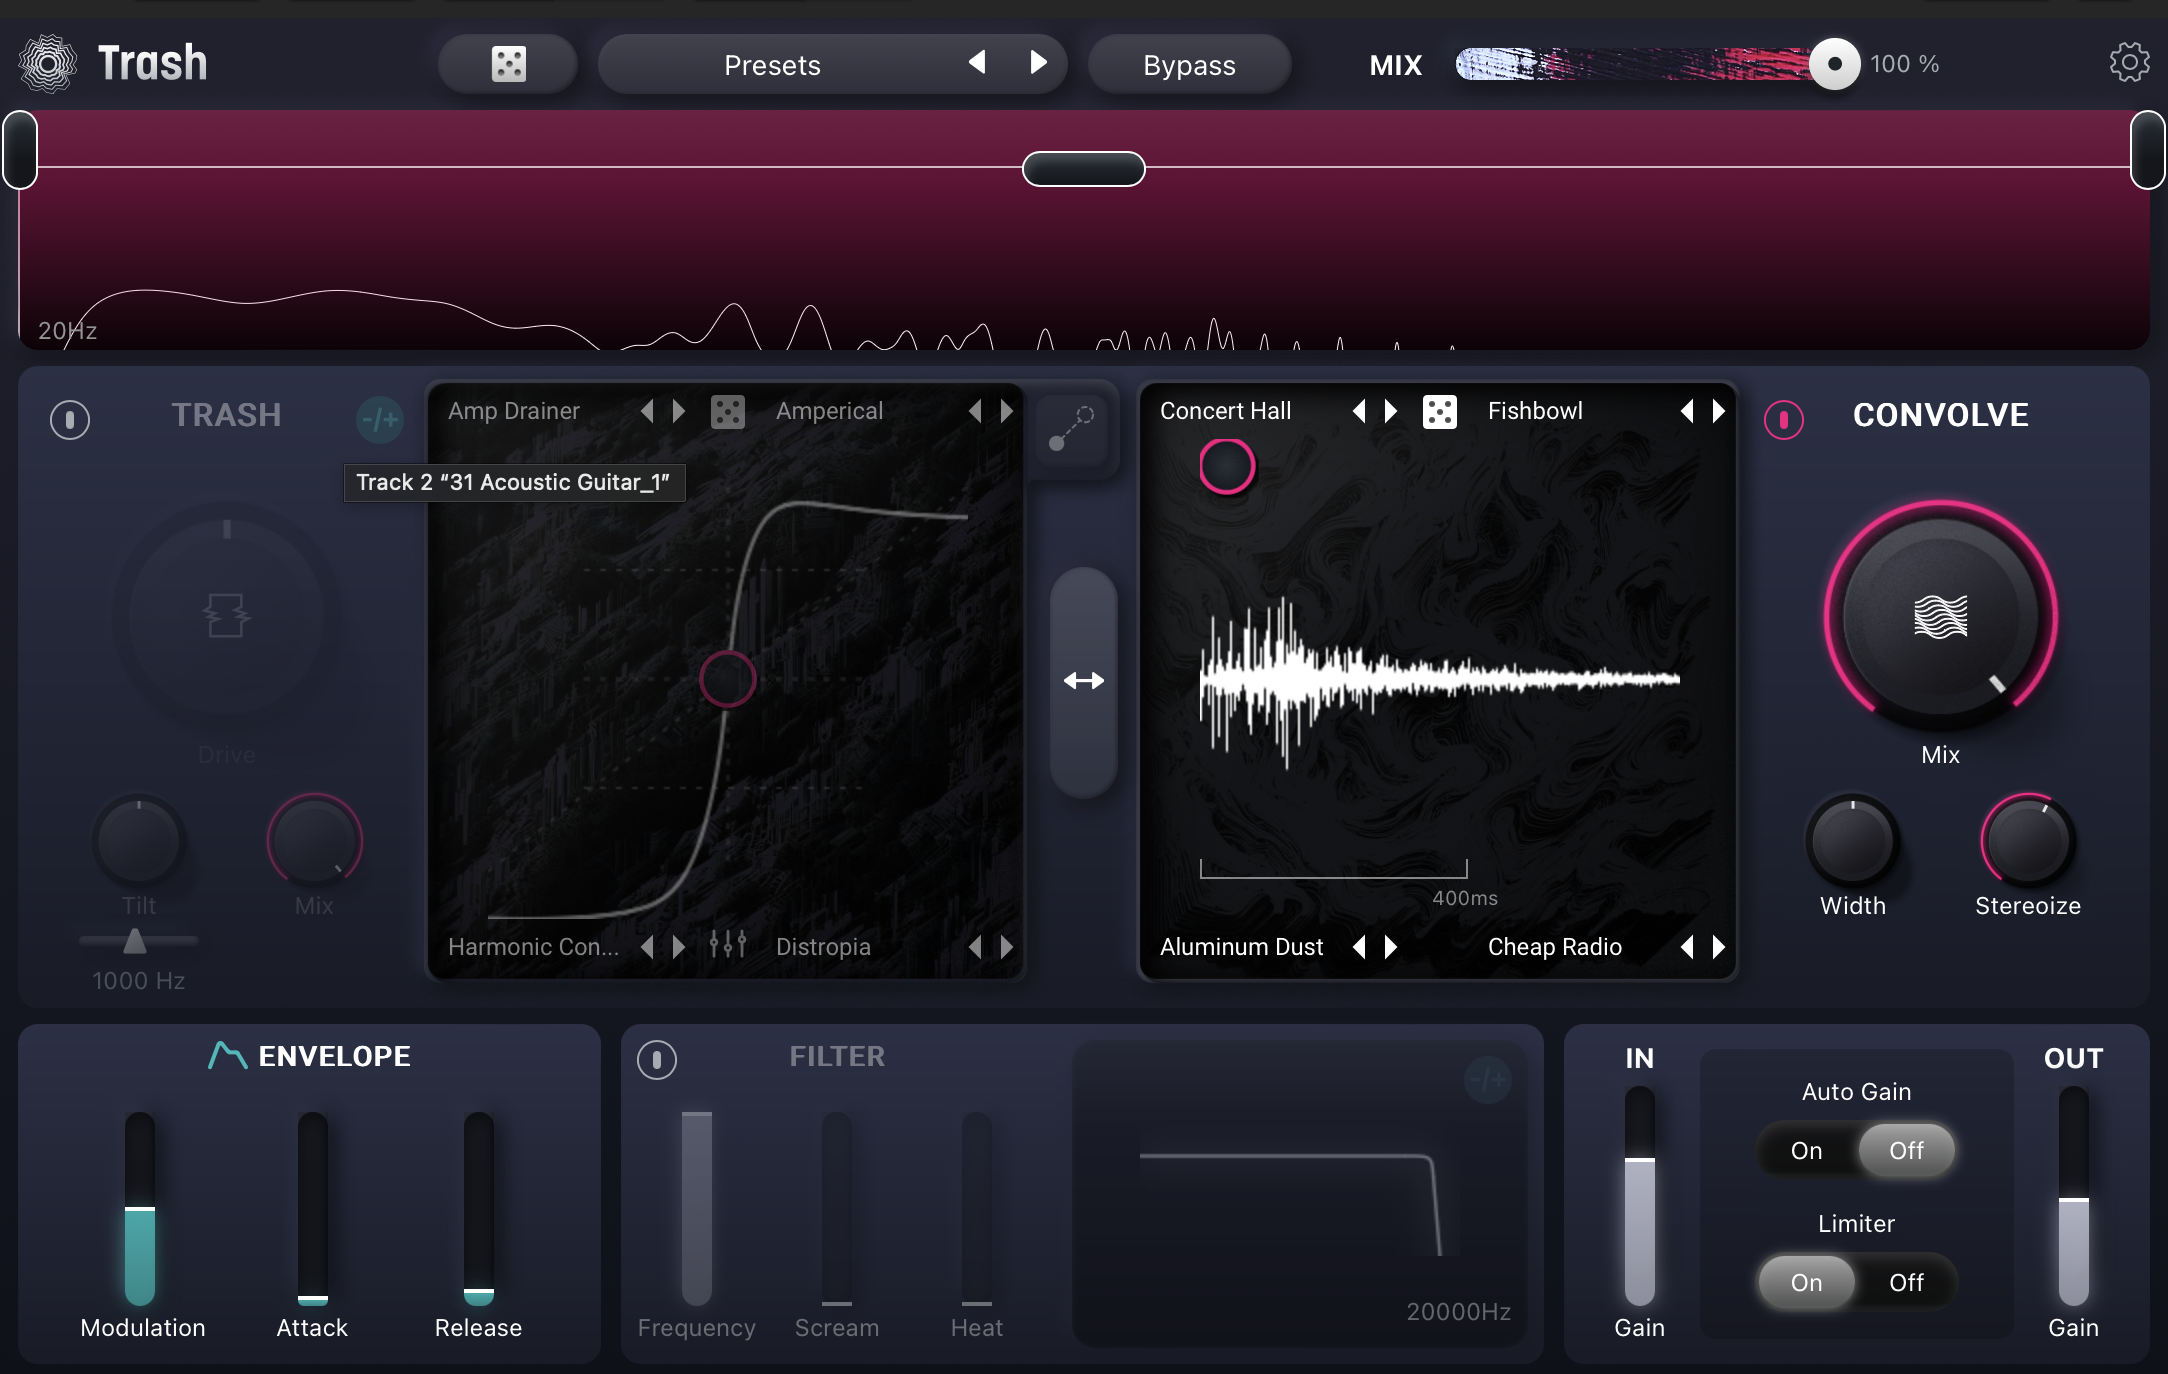Click the Convolve Width knob

pyautogui.click(x=1853, y=841)
